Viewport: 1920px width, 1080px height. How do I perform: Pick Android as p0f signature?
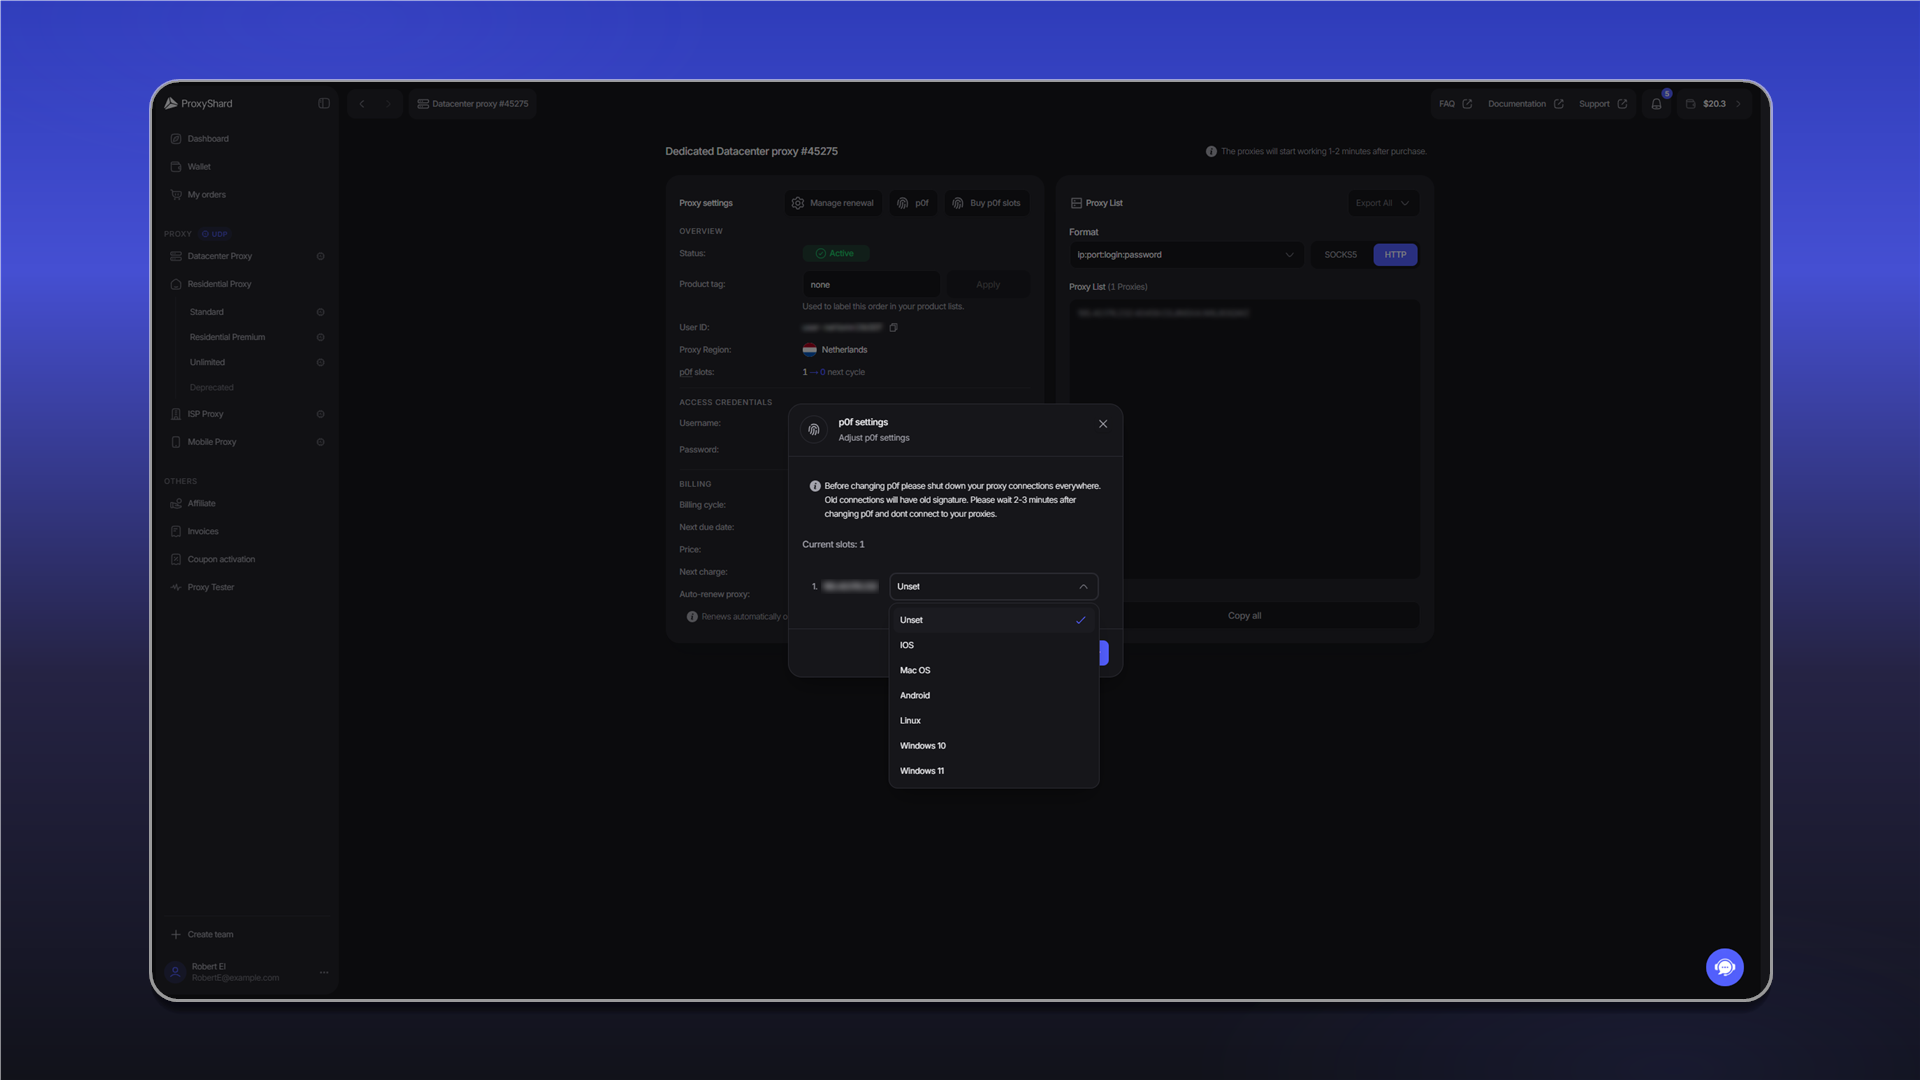993,695
